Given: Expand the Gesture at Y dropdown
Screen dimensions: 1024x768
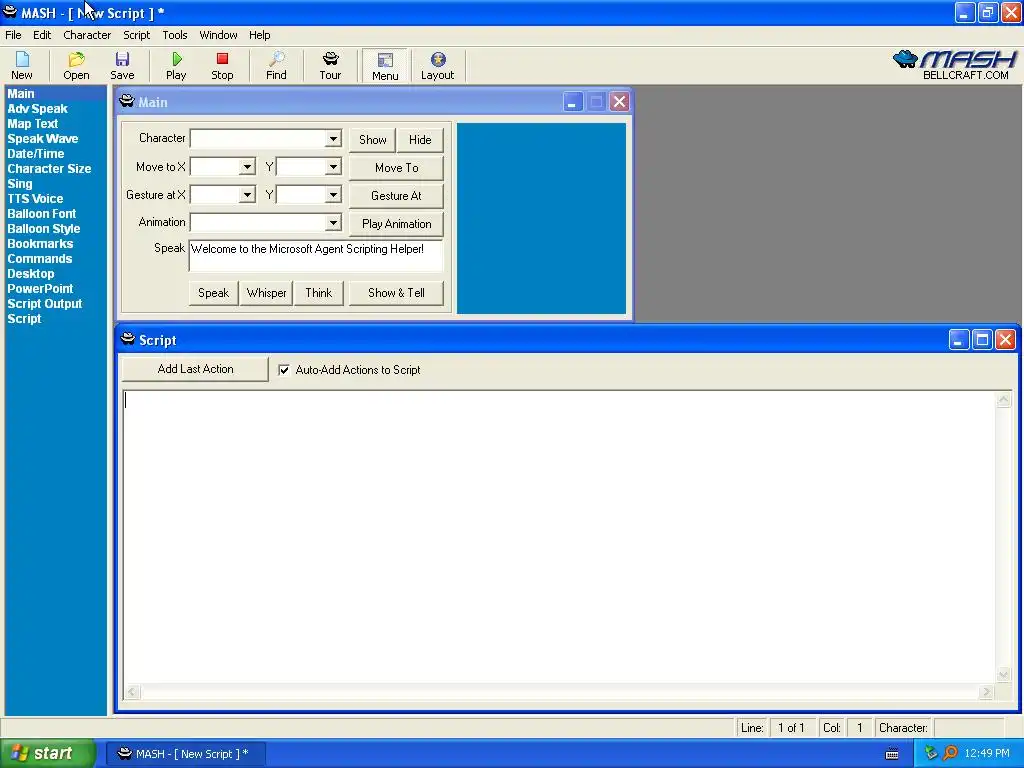Looking at the screenshot, I should click(x=333, y=195).
